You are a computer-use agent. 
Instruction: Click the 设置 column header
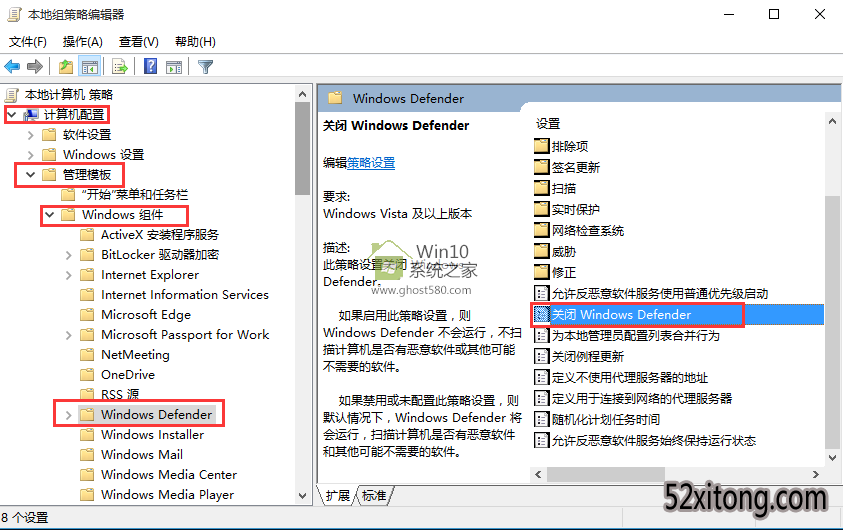pos(548,124)
